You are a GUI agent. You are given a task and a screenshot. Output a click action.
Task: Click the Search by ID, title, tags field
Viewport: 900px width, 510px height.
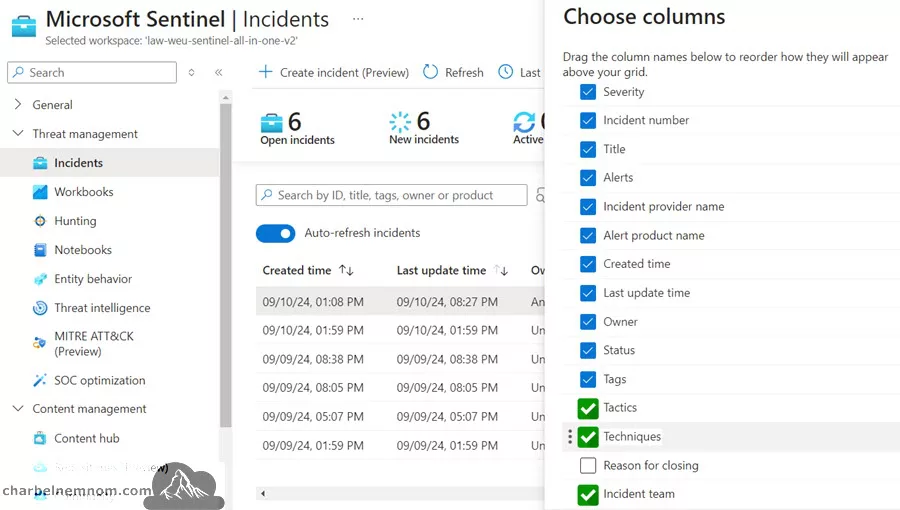click(x=391, y=195)
